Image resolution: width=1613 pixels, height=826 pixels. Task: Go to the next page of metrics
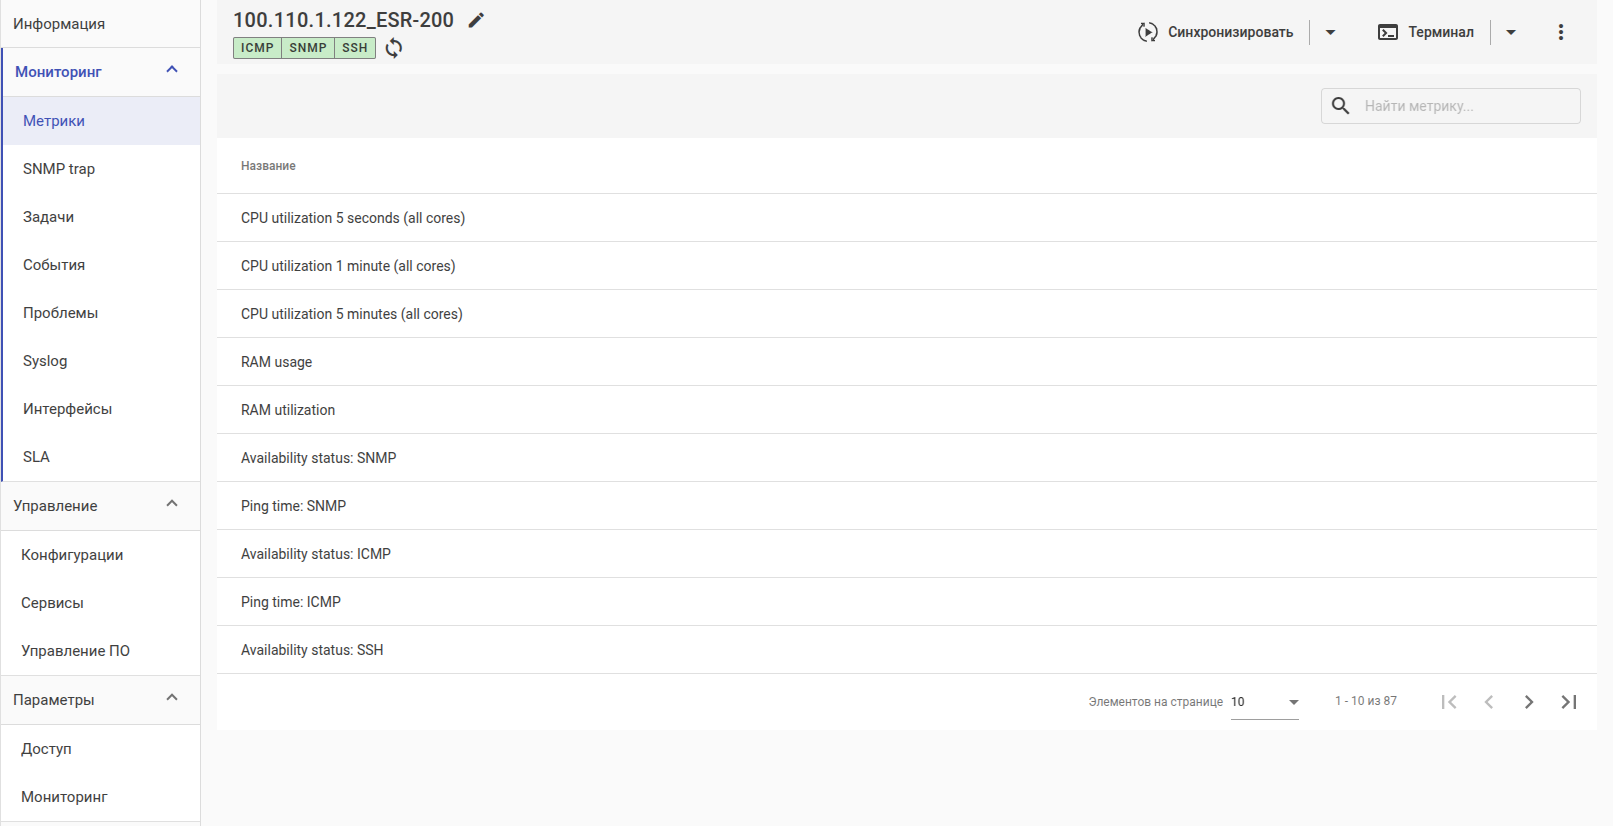pyautogui.click(x=1528, y=702)
